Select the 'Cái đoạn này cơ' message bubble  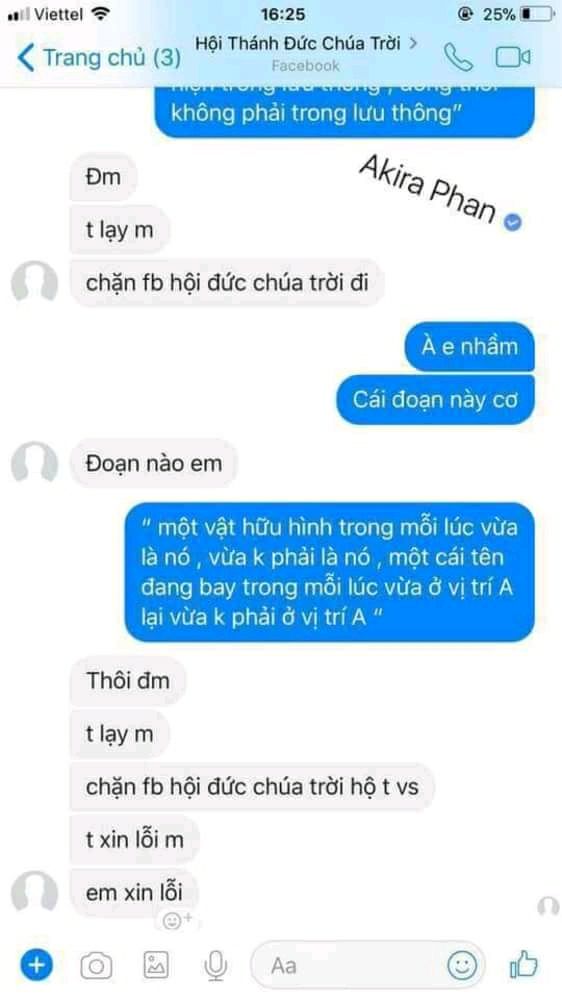pos(435,400)
